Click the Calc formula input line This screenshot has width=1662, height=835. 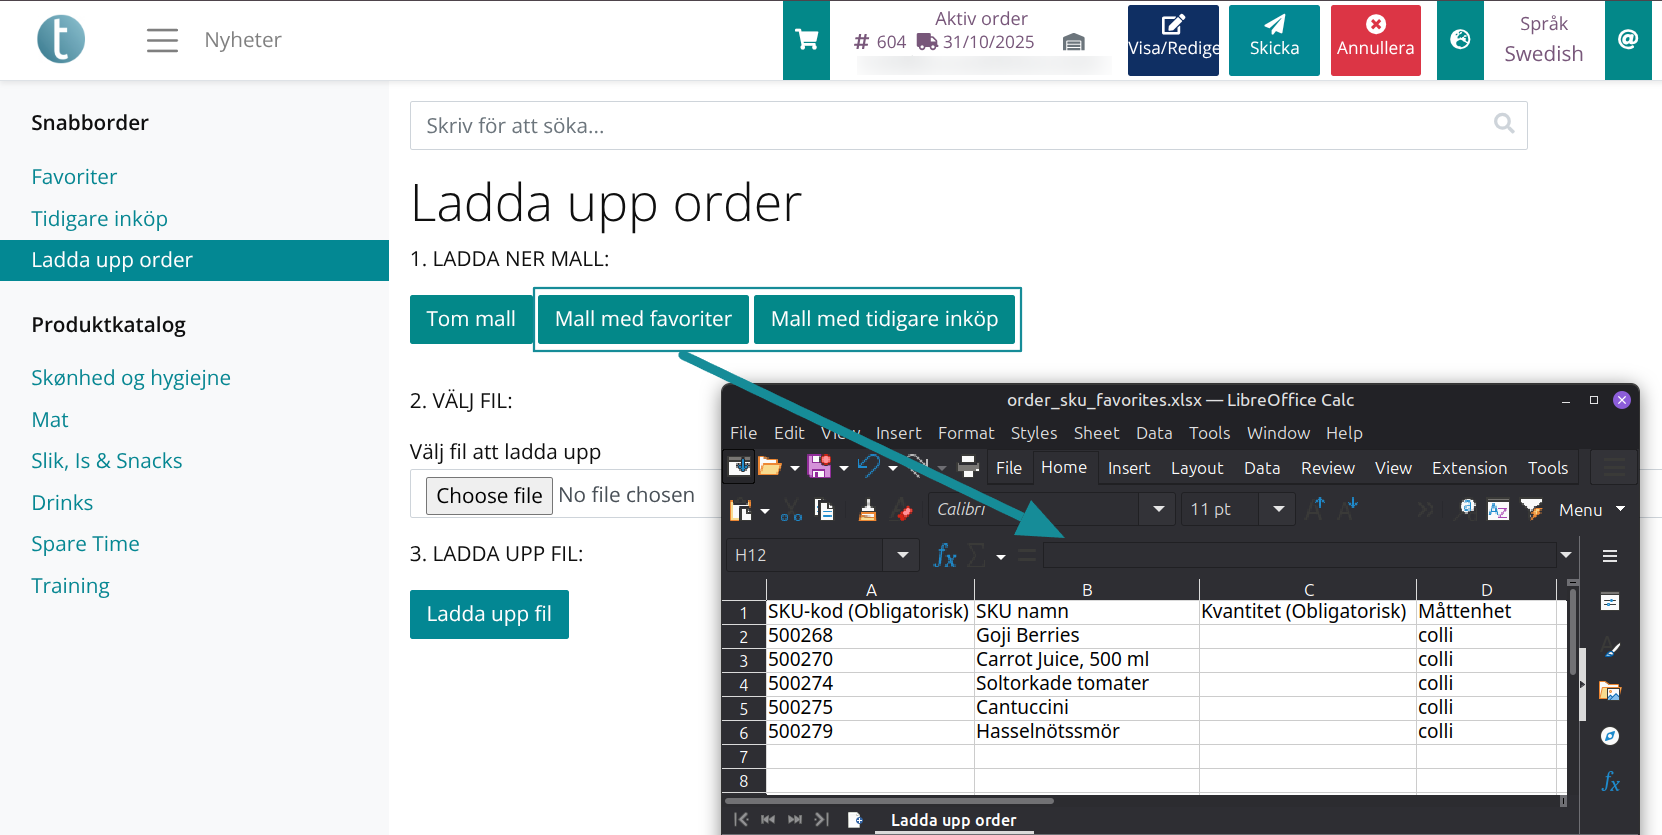(1299, 555)
